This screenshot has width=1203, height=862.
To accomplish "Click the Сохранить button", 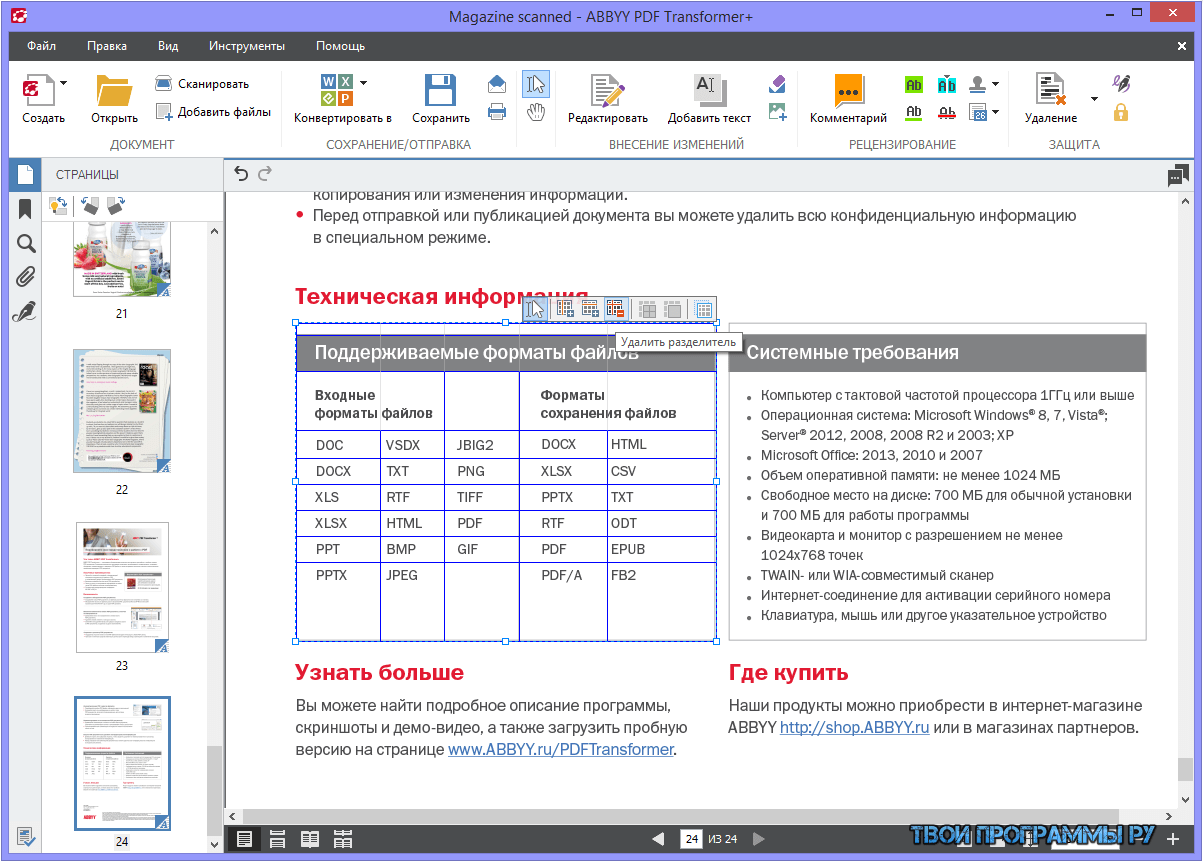I will pyautogui.click(x=441, y=99).
